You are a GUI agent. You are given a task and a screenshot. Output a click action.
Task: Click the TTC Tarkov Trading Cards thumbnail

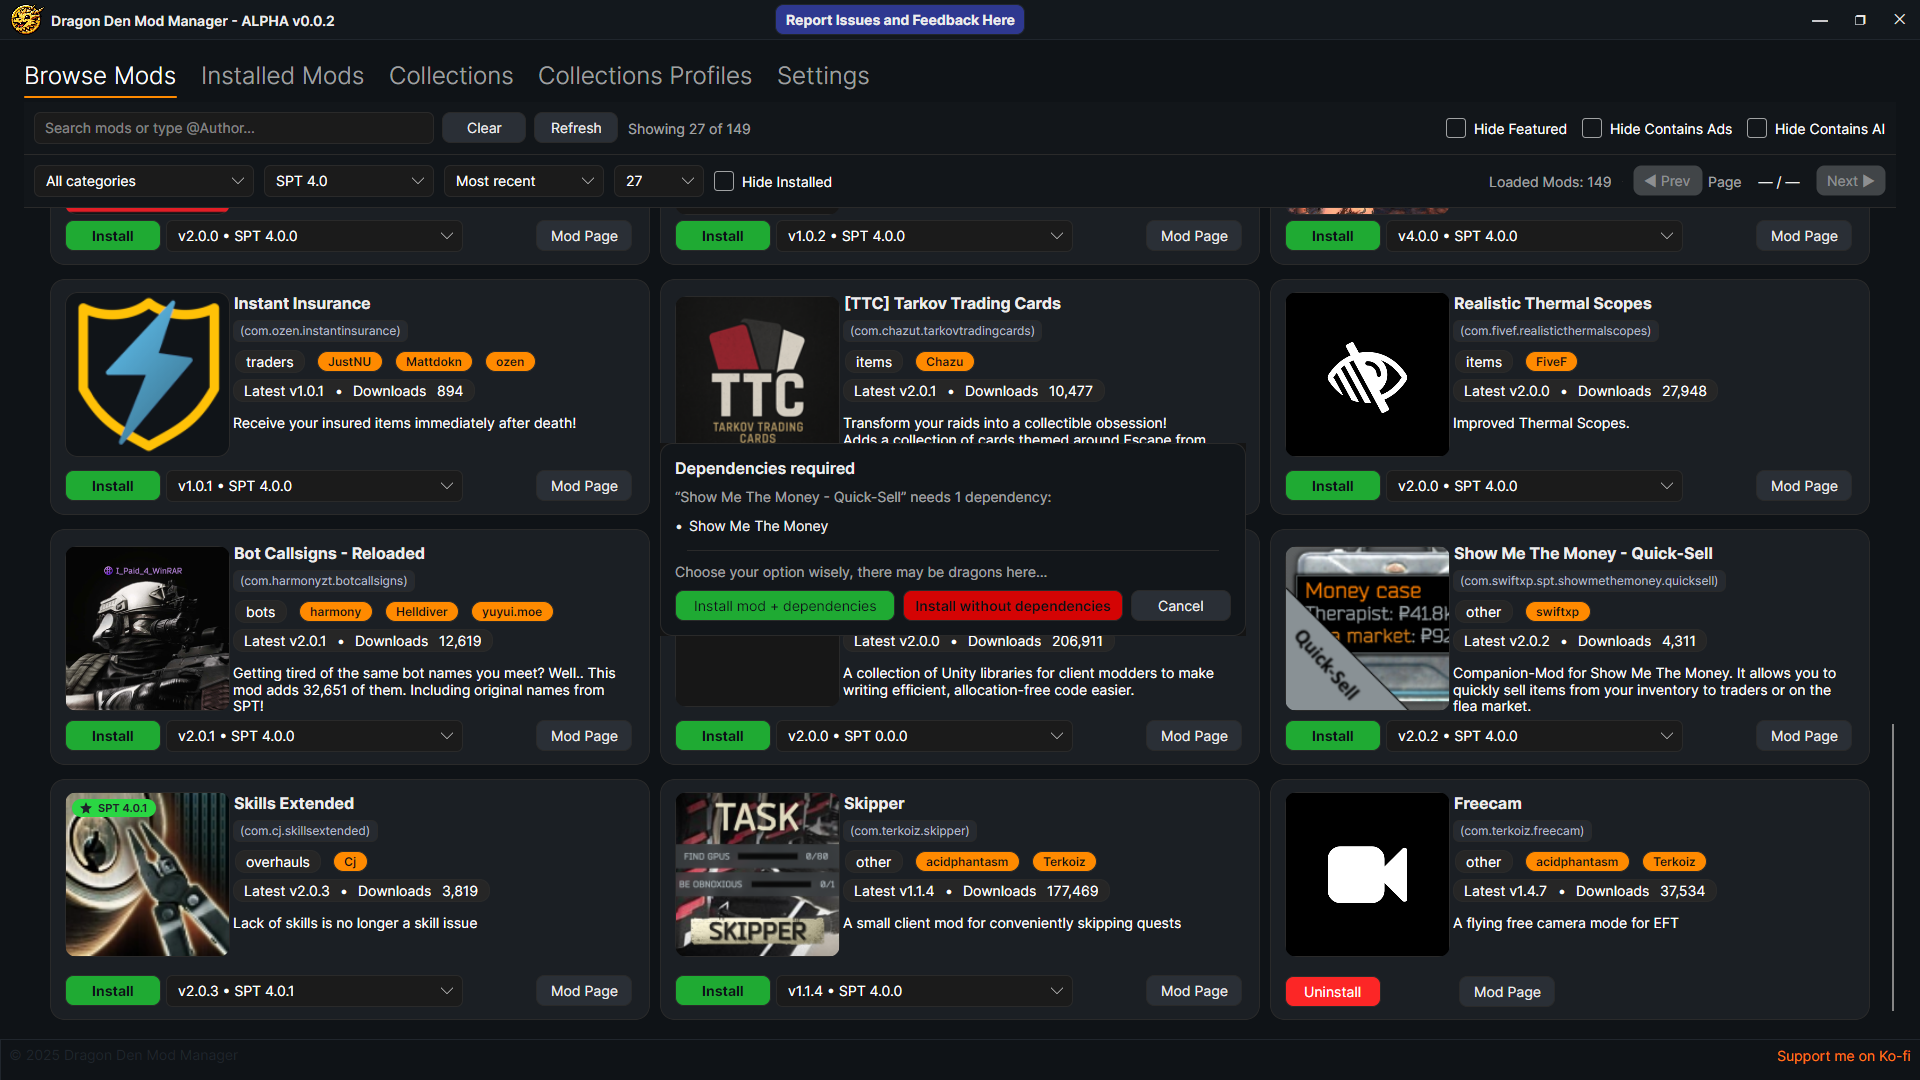[757, 370]
